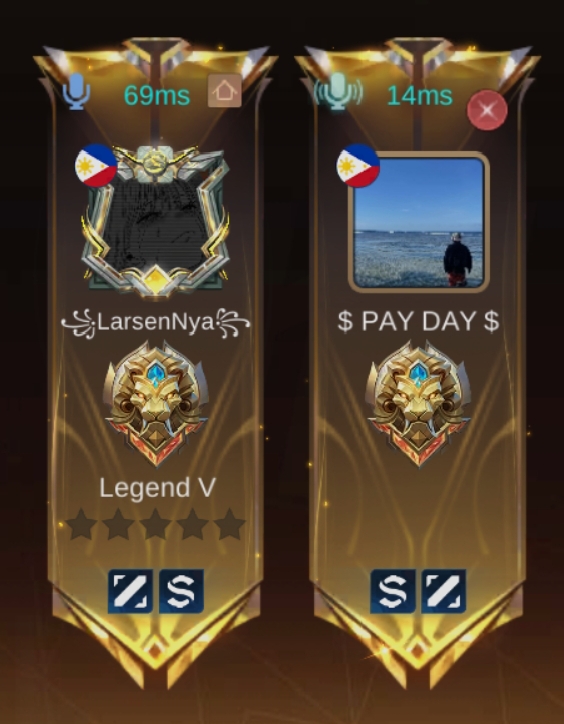Tap the $ PAY DAY $ player name
The height and width of the screenshot is (724, 564).
pyautogui.click(x=418, y=321)
